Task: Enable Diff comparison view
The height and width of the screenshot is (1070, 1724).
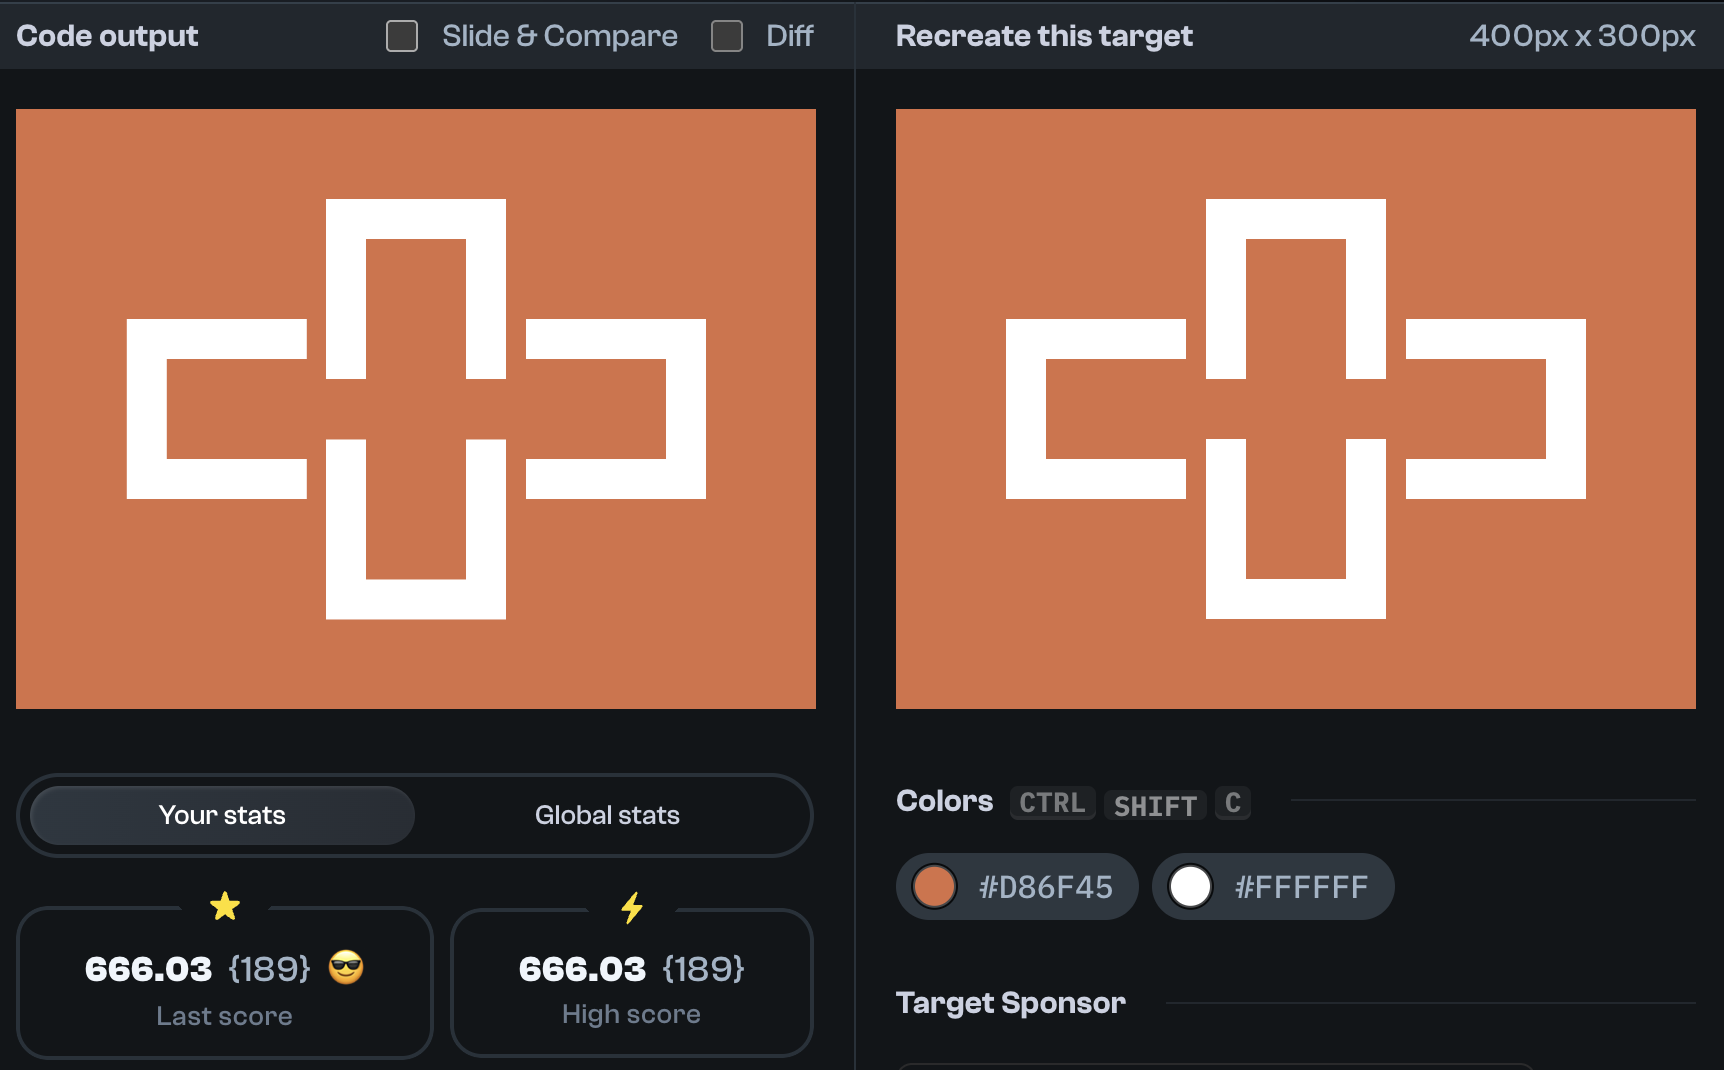Action: [726, 36]
